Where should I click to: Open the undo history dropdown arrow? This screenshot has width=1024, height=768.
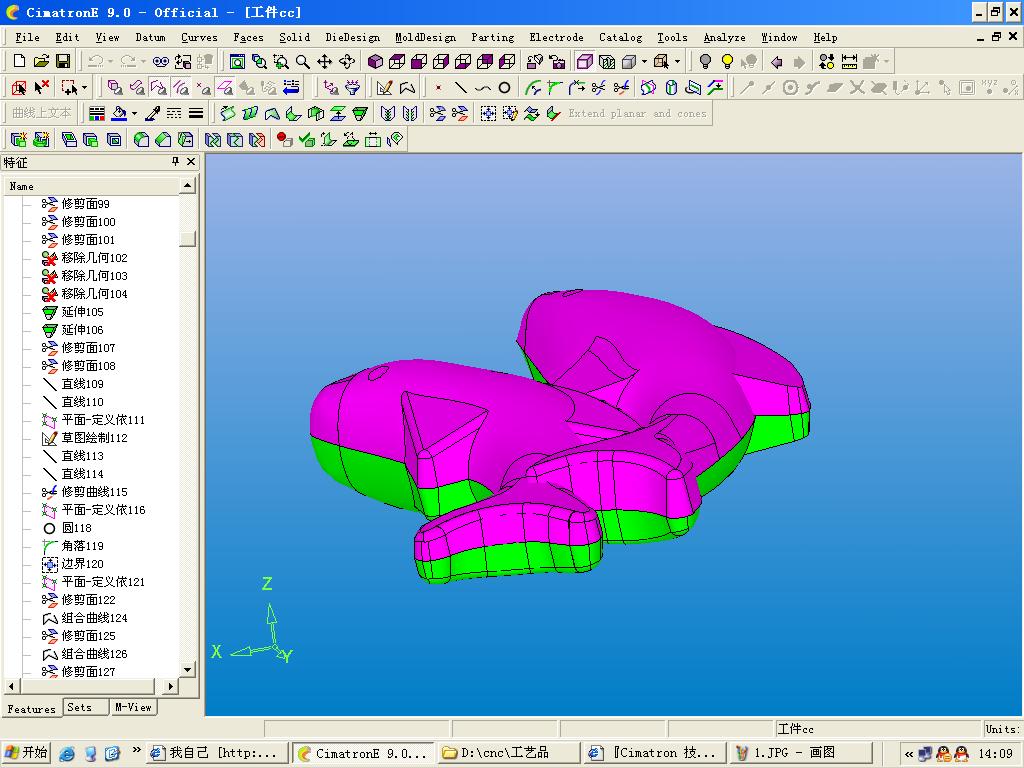[110, 61]
